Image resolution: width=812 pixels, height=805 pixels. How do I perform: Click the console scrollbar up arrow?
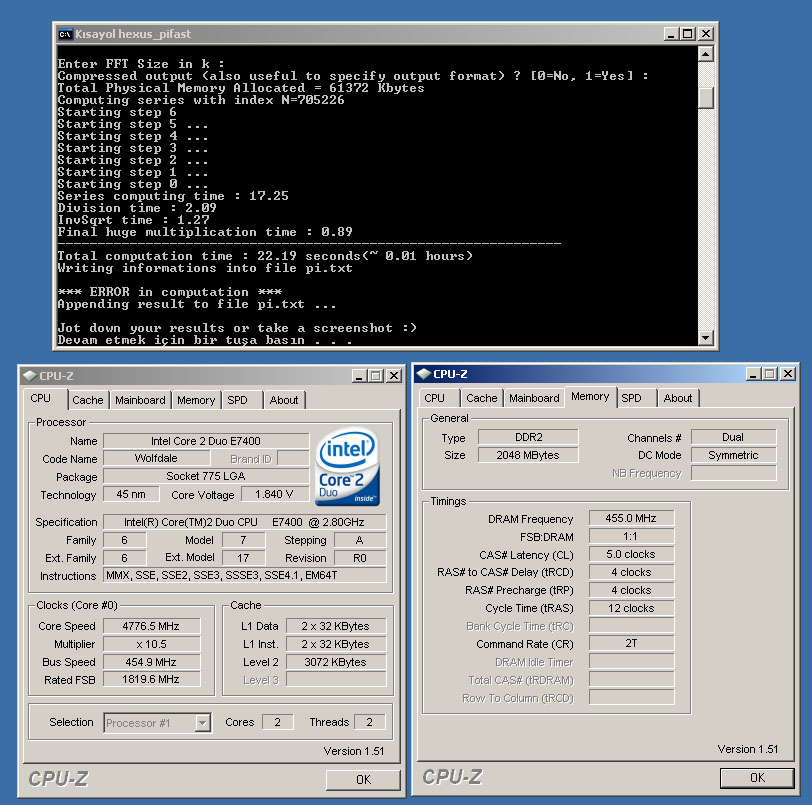click(x=705, y=54)
